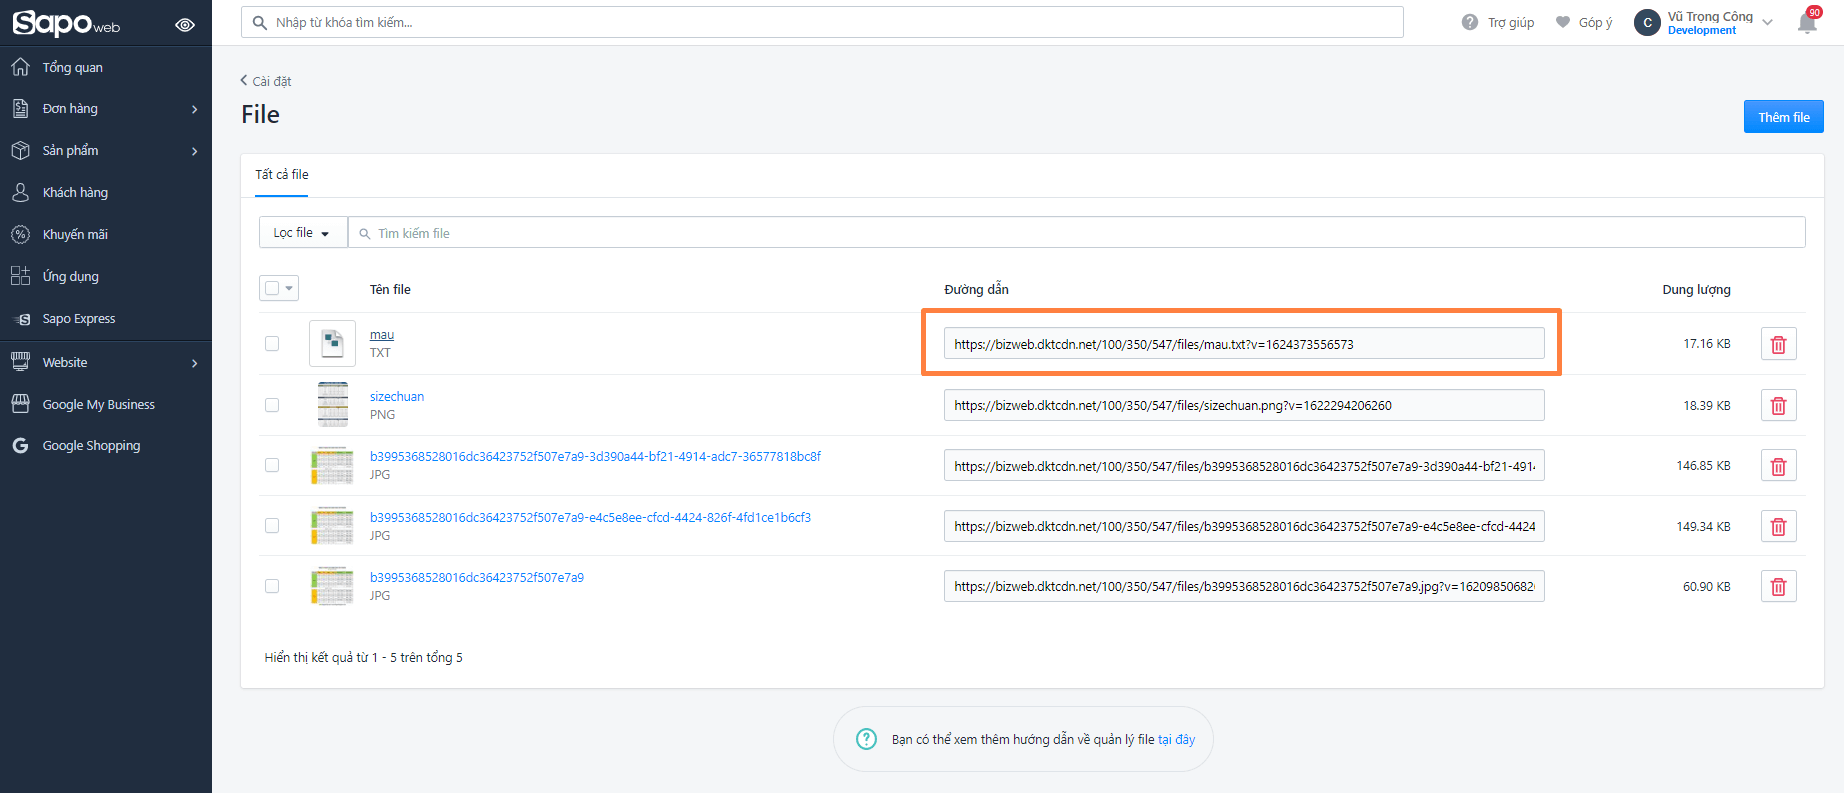Open file link b3995368528016dc36423752f507e7a9
Image resolution: width=1844 pixels, height=793 pixels.
point(477,578)
